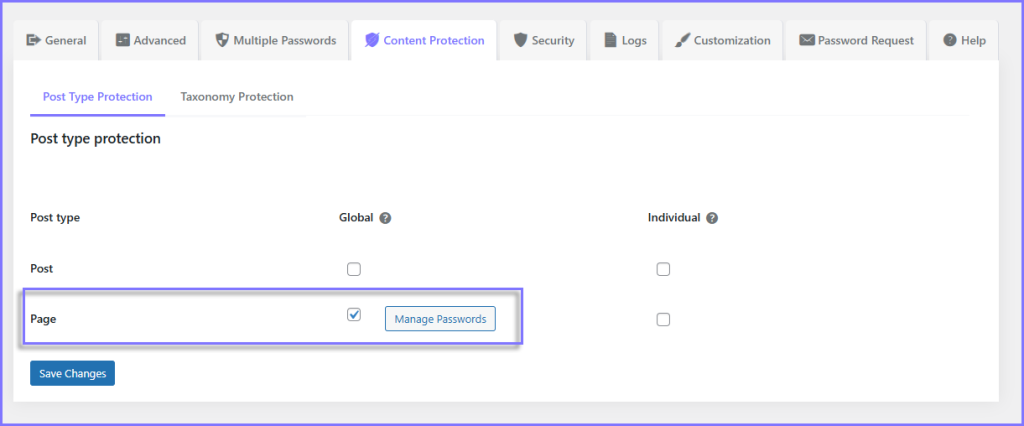Click the Help question mark icon

point(949,41)
